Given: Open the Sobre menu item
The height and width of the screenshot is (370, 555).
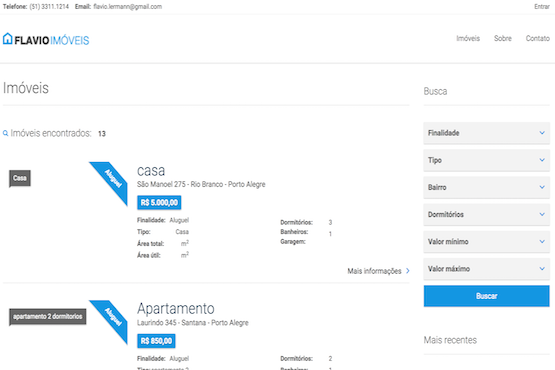Looking at the screenshot, I should click(x=503, y=38).
